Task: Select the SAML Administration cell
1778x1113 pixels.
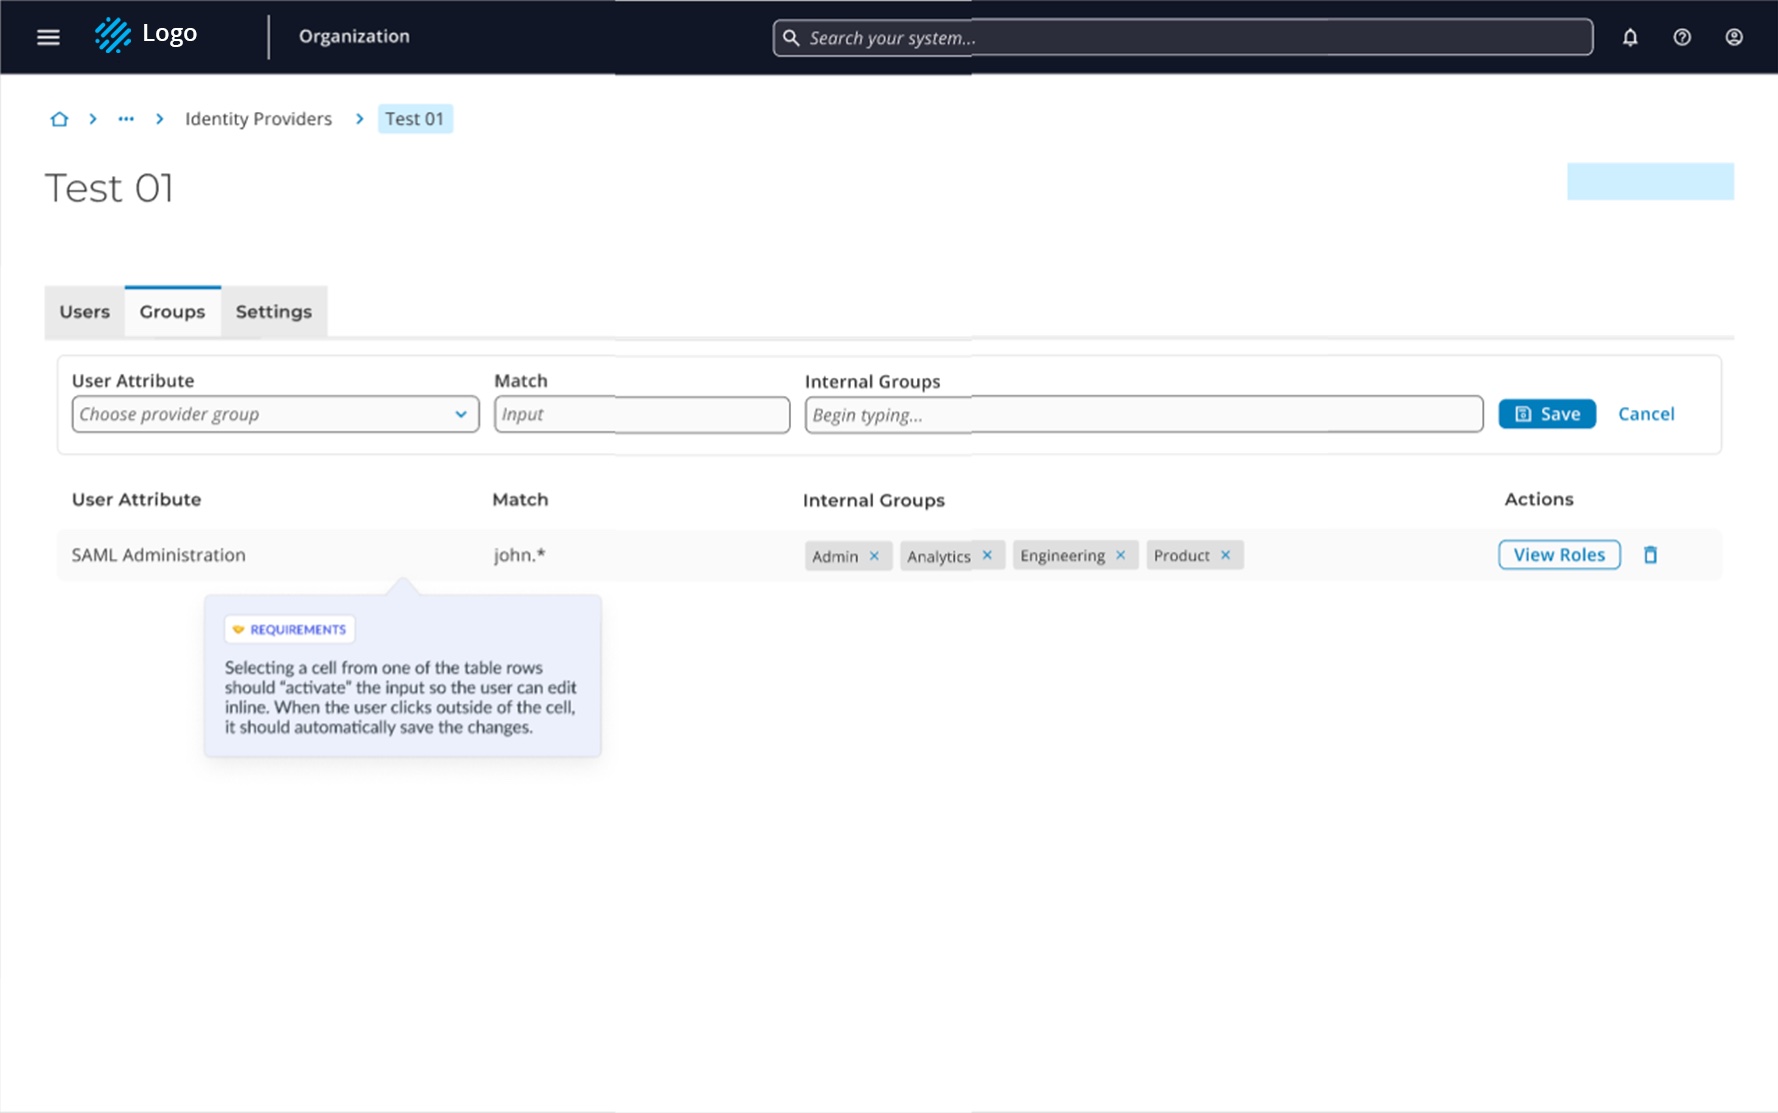Action: pyautogui.click(x=158, y=555)
